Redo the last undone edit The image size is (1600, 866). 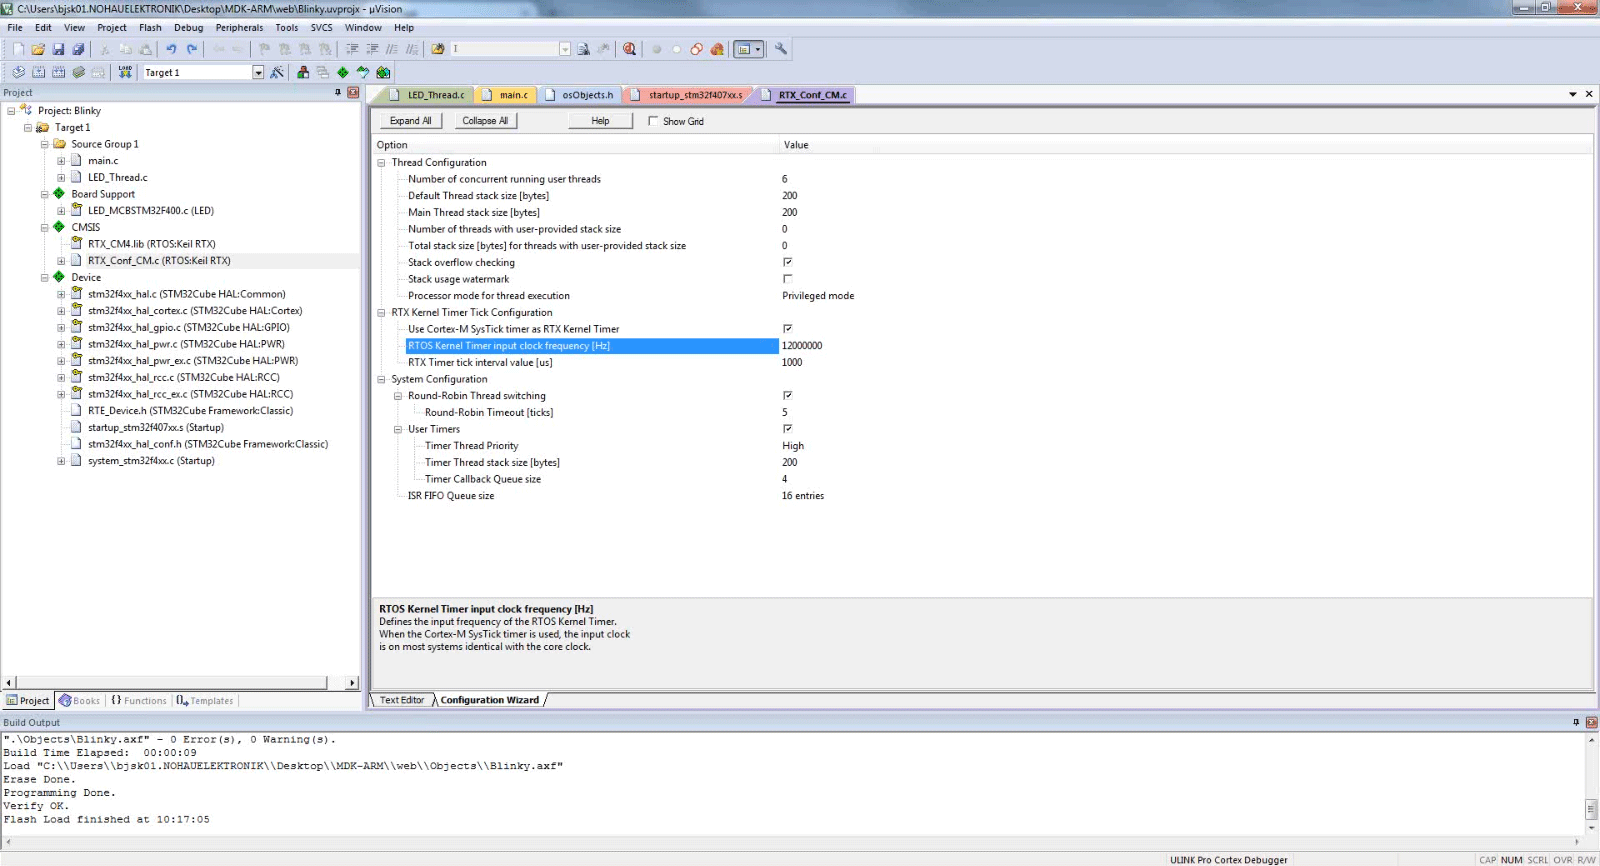[191, 49]
